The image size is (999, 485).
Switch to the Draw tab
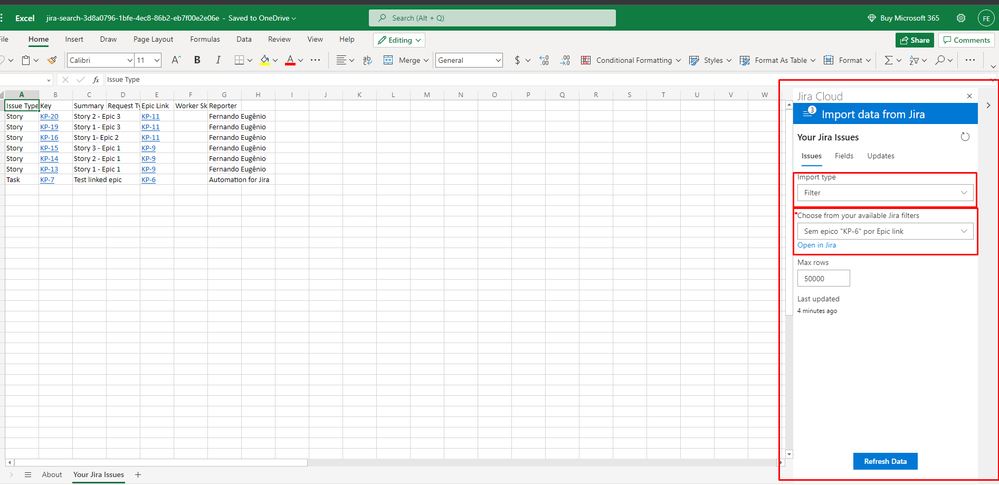coord(108,39)
